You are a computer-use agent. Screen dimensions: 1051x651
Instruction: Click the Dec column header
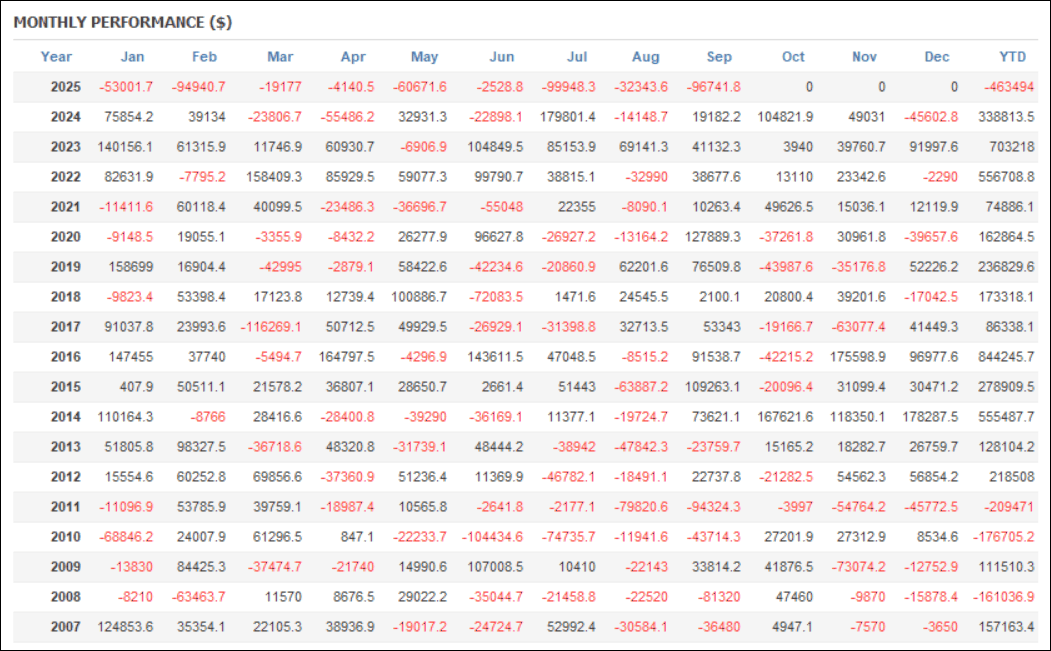[937, 57]
